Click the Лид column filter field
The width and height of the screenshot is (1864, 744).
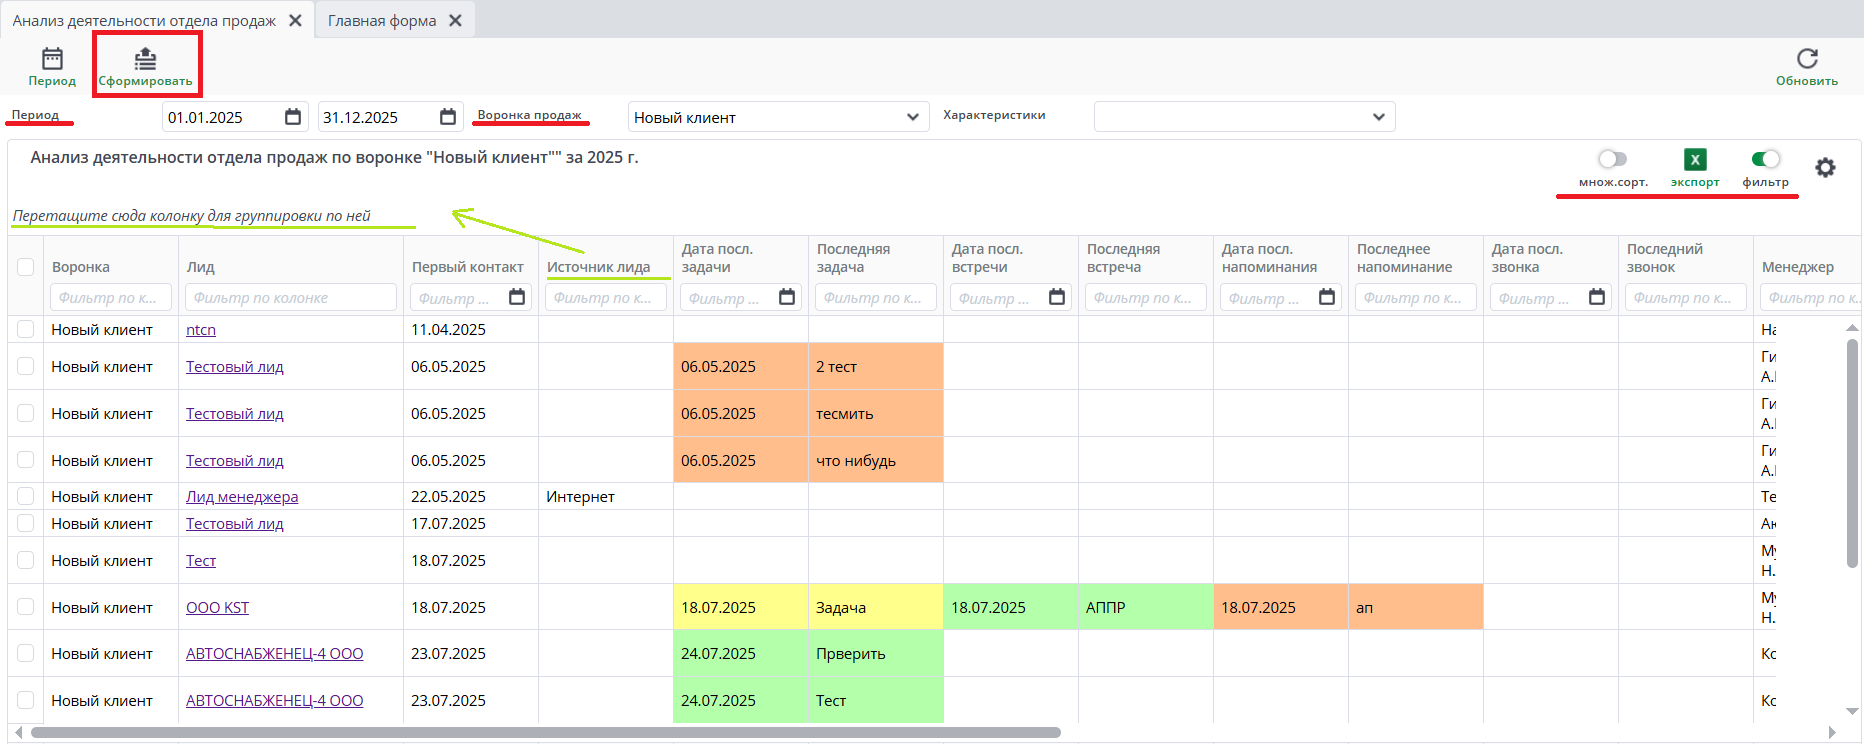292,297
